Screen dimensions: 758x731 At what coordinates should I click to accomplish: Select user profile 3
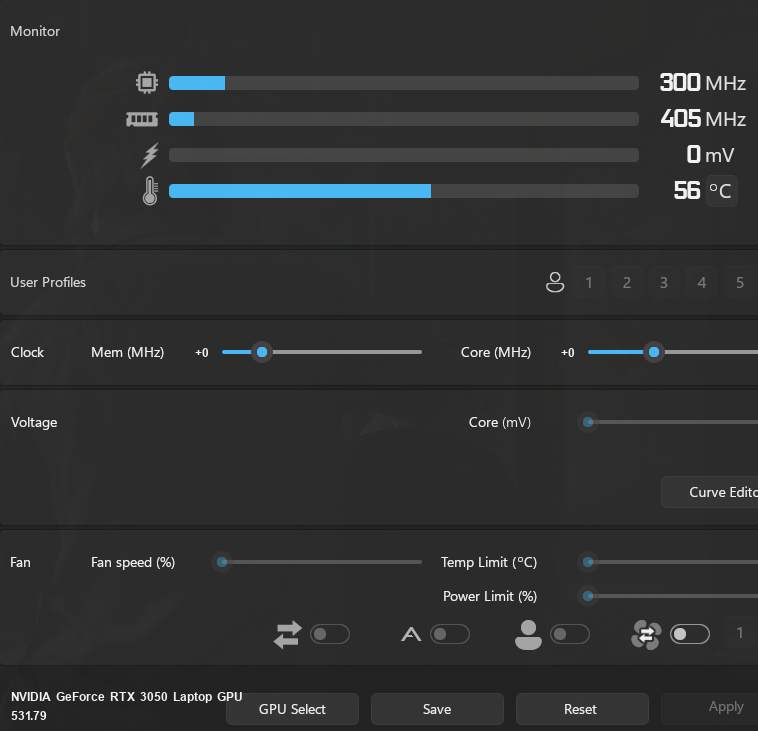click(664, 282)
